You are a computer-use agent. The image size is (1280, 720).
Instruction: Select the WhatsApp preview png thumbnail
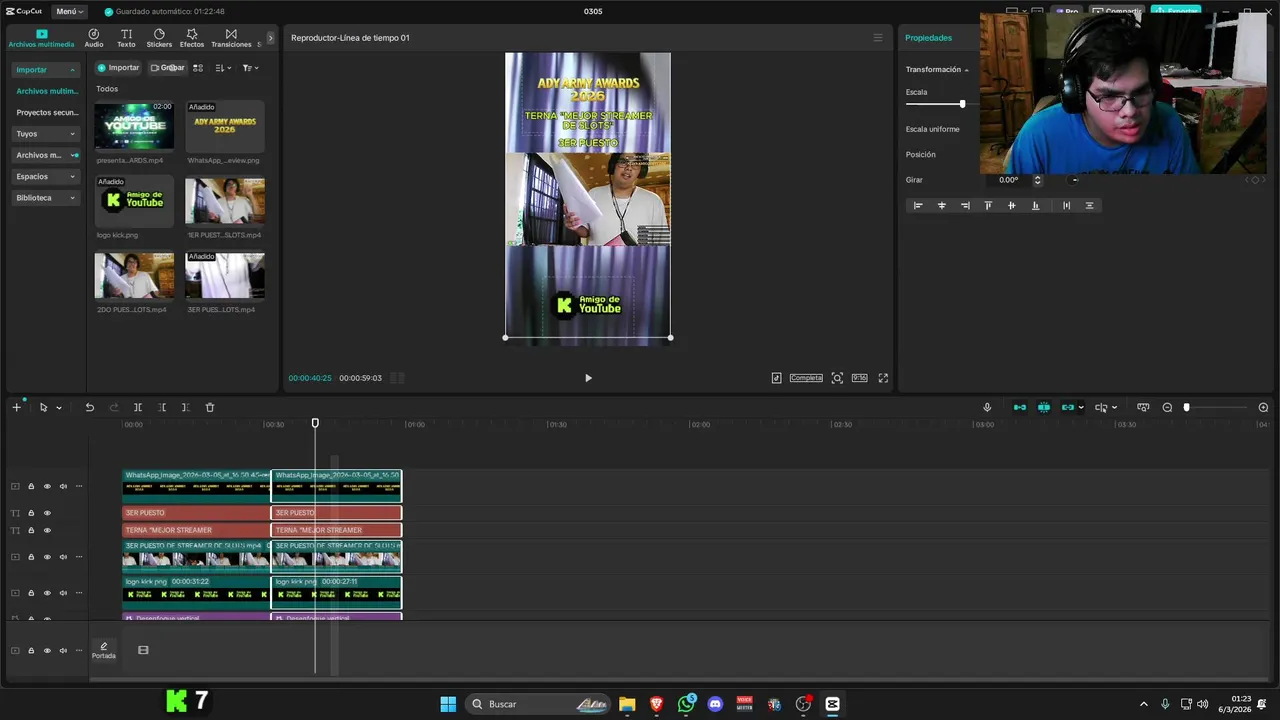[224, 126]
